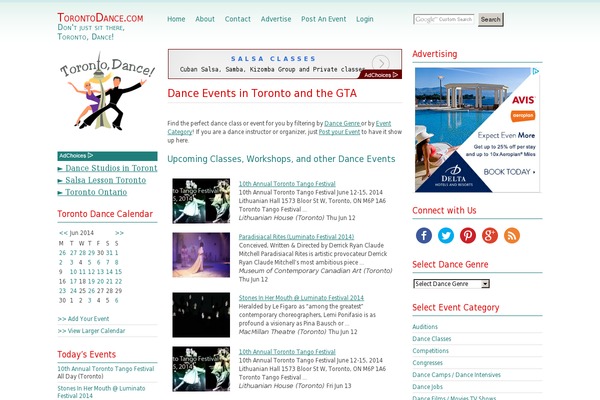Click the Add Your Event link
Viewport: 600px width, 400px height.
[x=88, y=318]
